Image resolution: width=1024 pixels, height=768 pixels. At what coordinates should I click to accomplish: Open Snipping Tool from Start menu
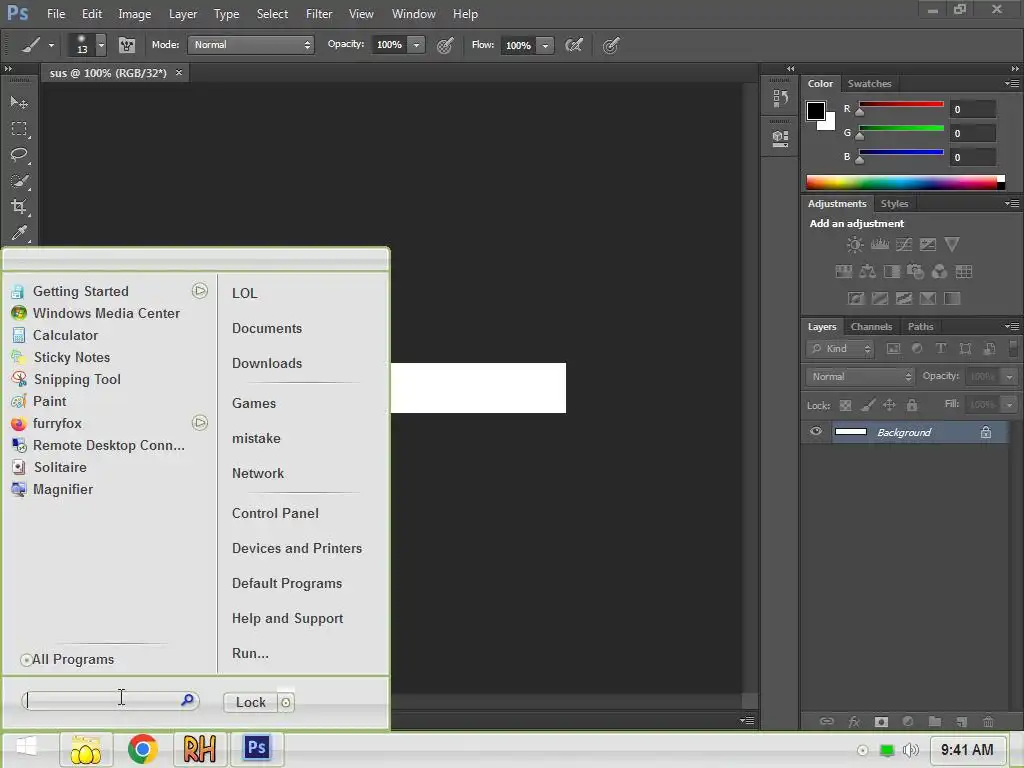pos(77,379)
